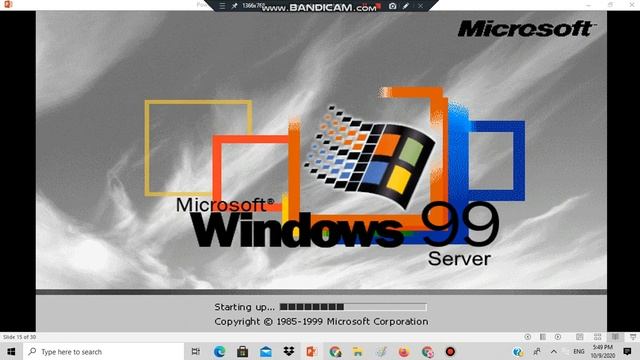Launch Microsoft Edge from the taskbar
Image resolution: width=640 pixels, height=360 pixels.
pos(219,351)
